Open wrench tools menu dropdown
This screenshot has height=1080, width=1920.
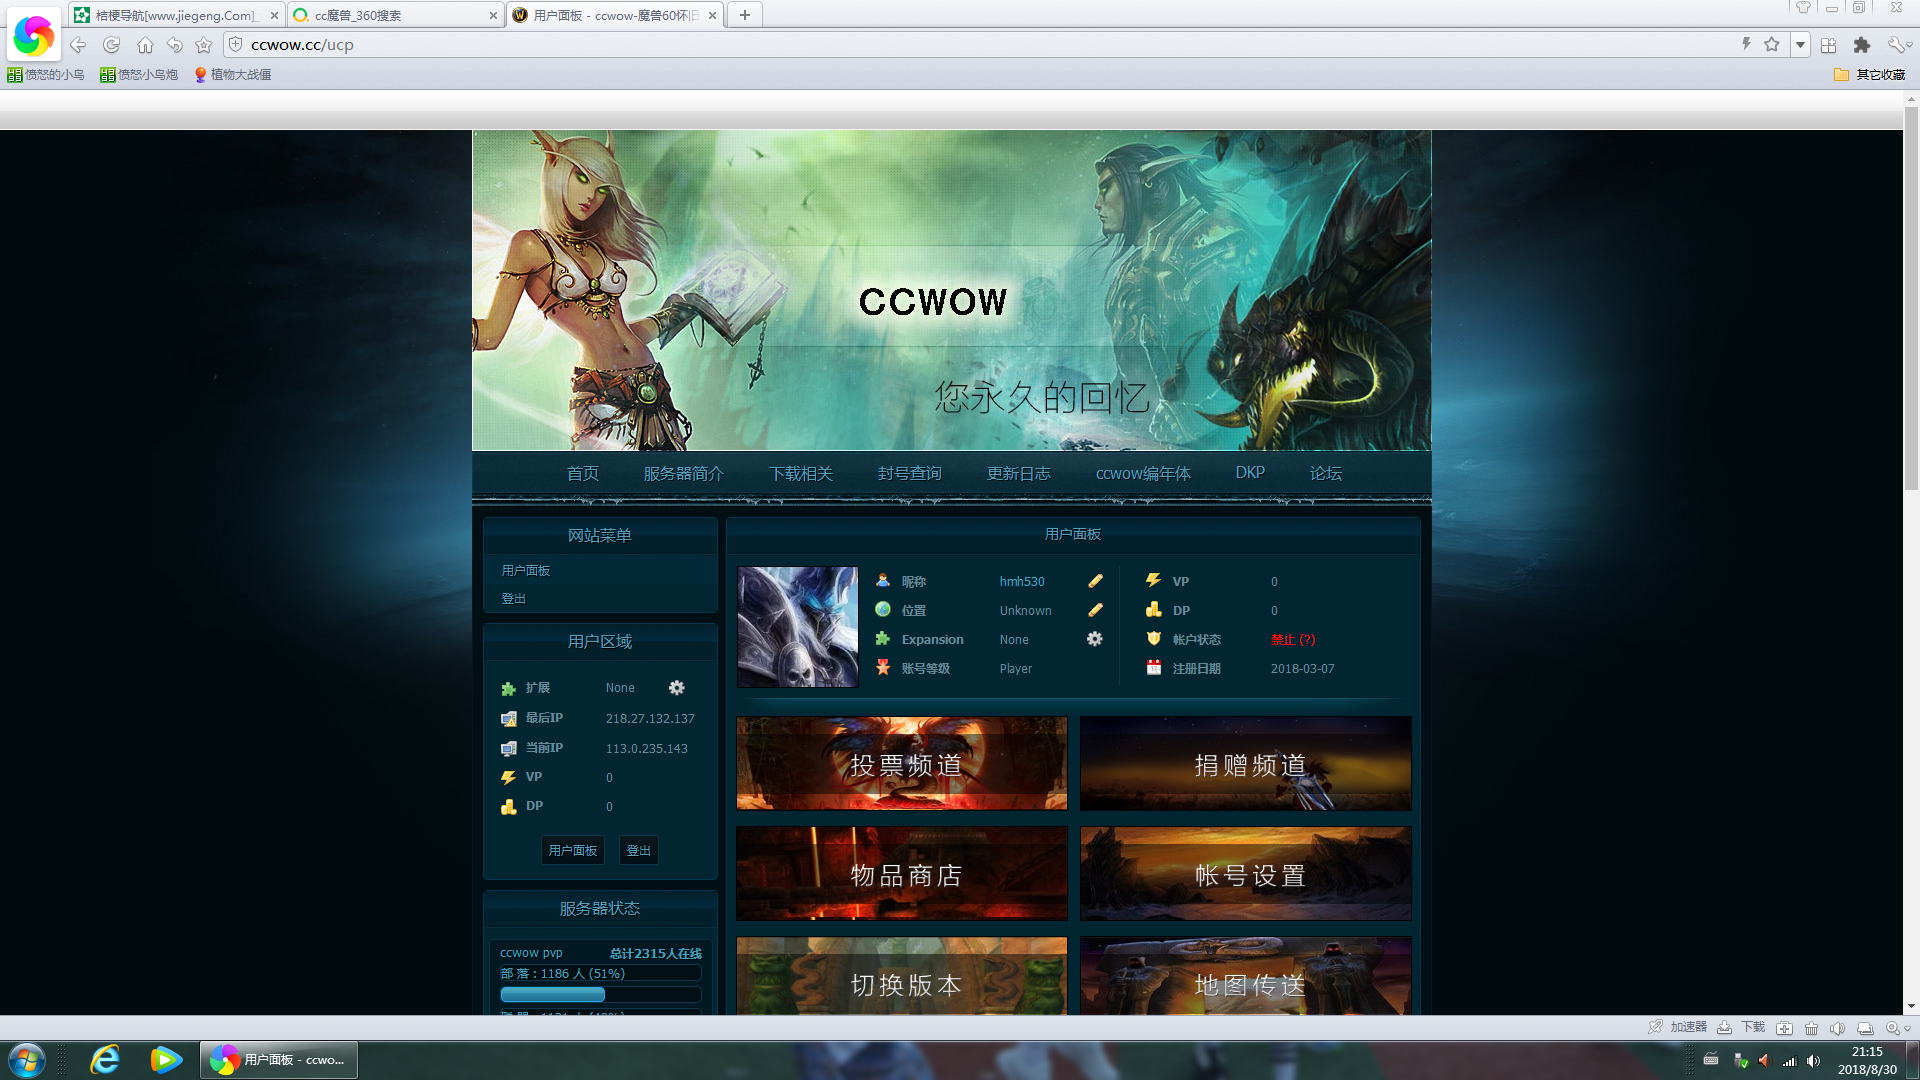click(x=1899, y=45)
